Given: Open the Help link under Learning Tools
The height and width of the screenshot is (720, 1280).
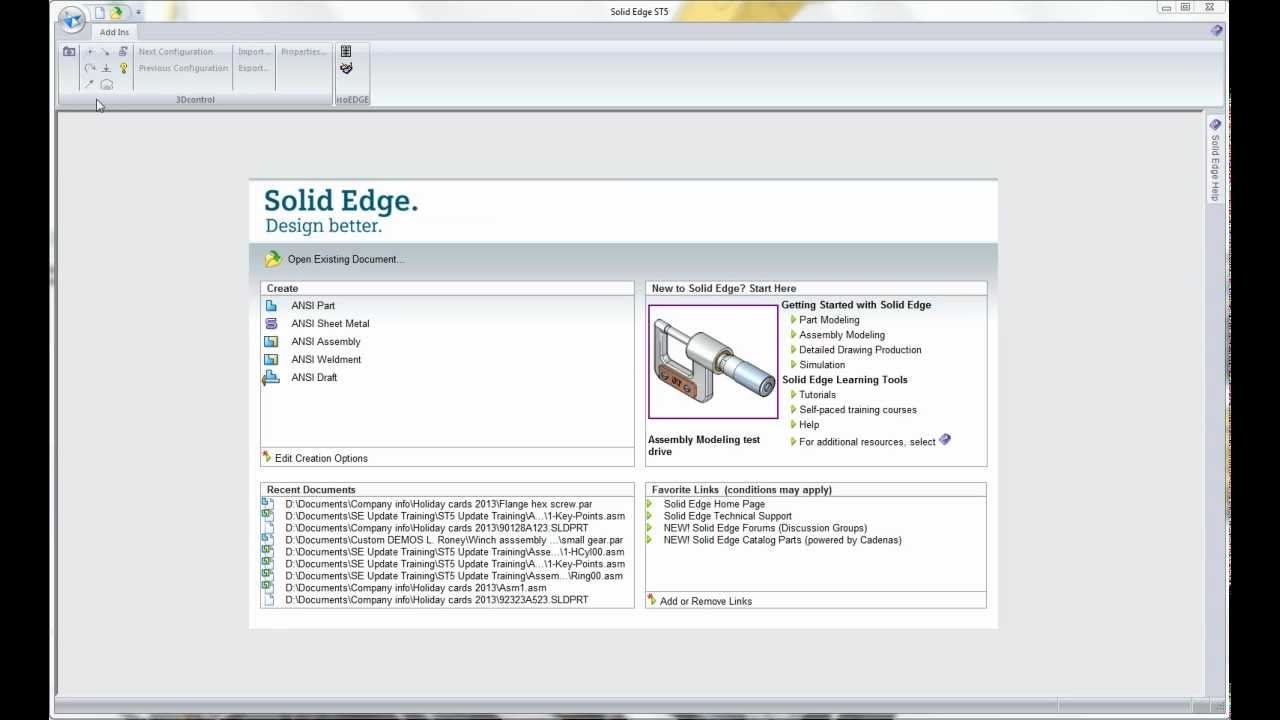Looking at the screenshot, I should click(809, 425).
